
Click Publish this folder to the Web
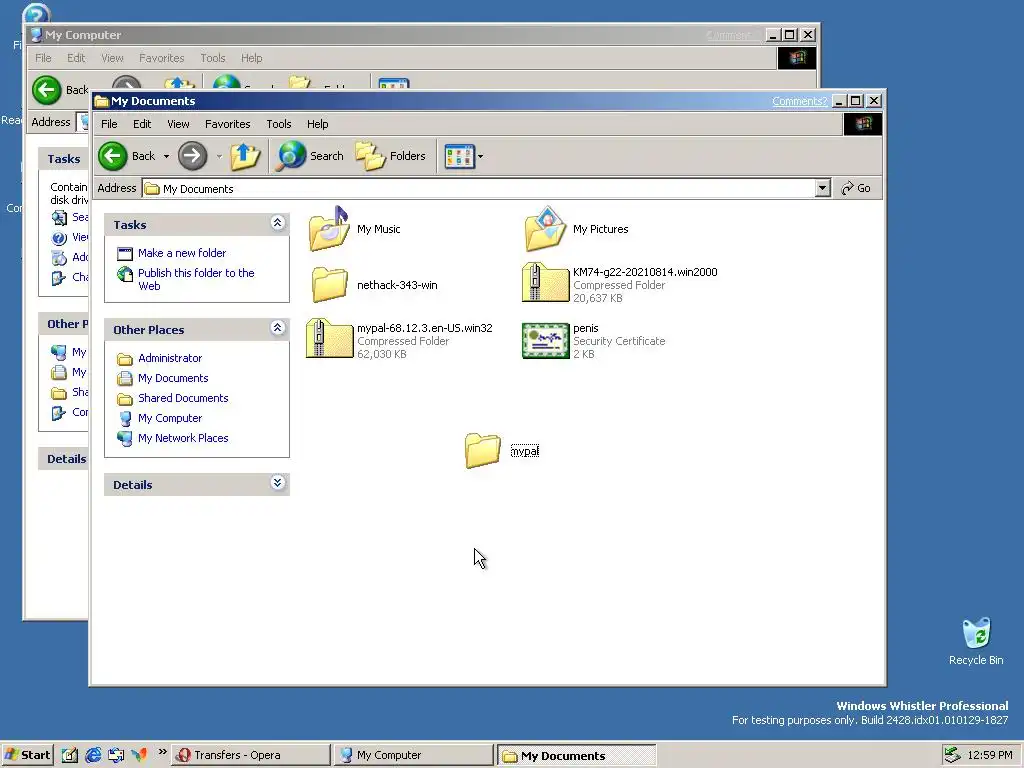196,280
